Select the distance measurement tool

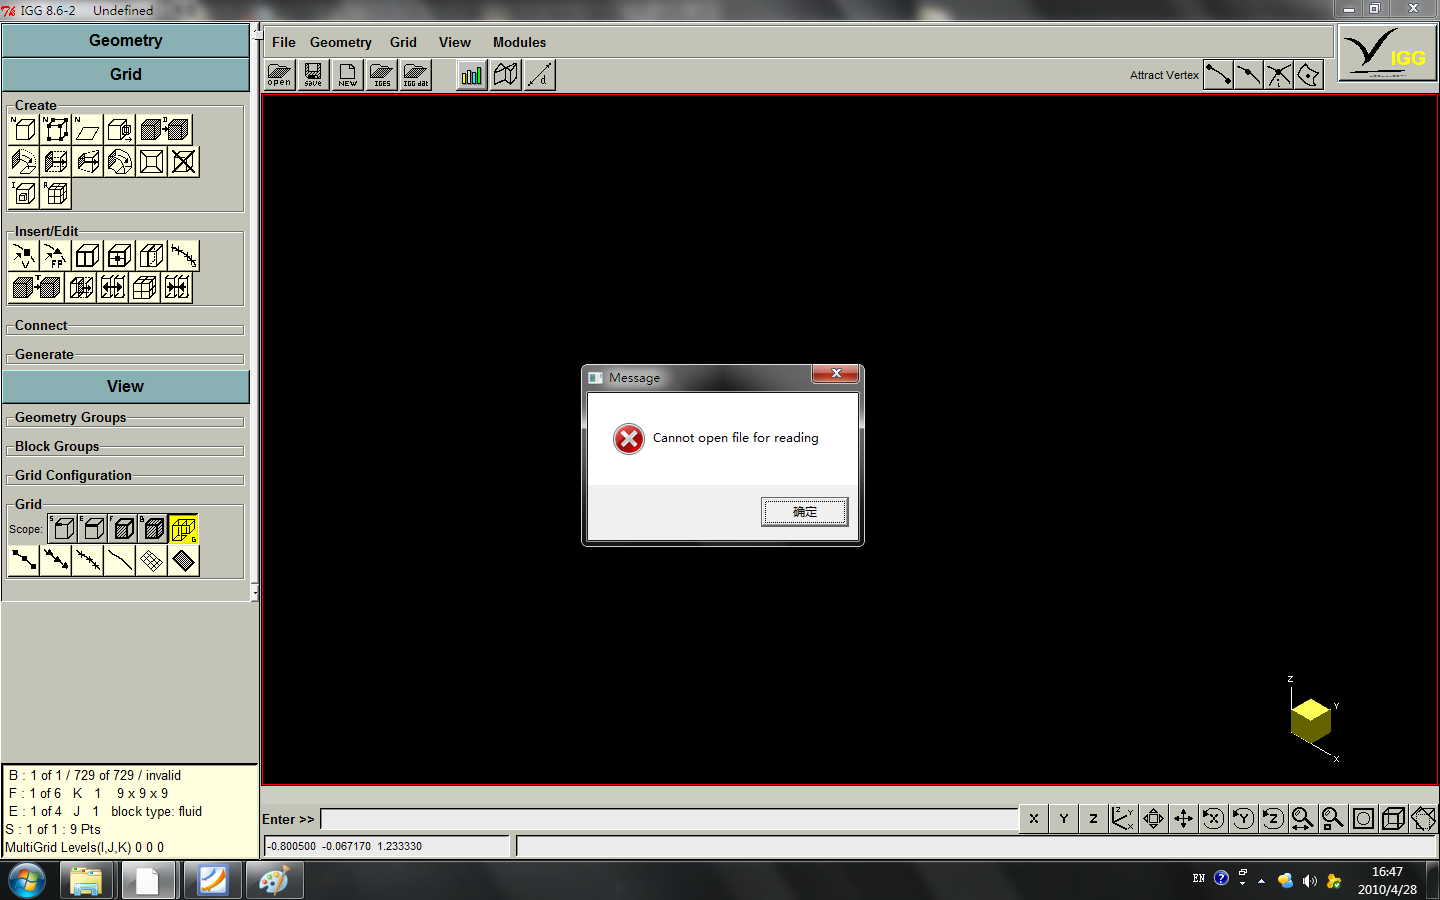coord(539,74)
